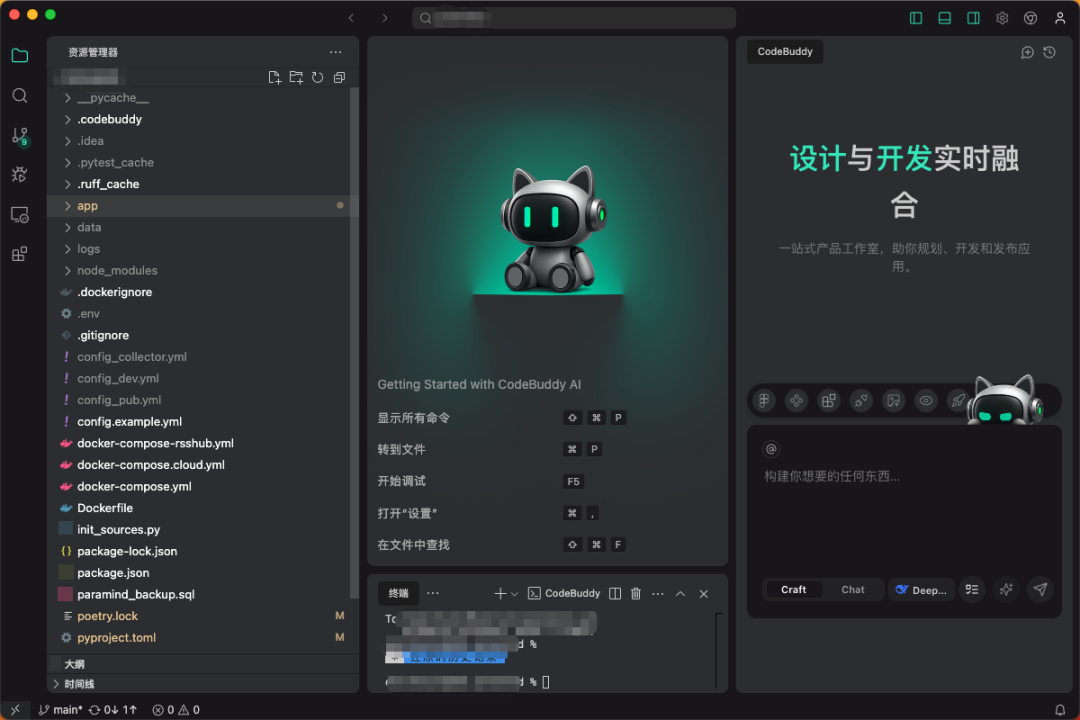
Task: Open the account profile icon
Action: 1060,18
